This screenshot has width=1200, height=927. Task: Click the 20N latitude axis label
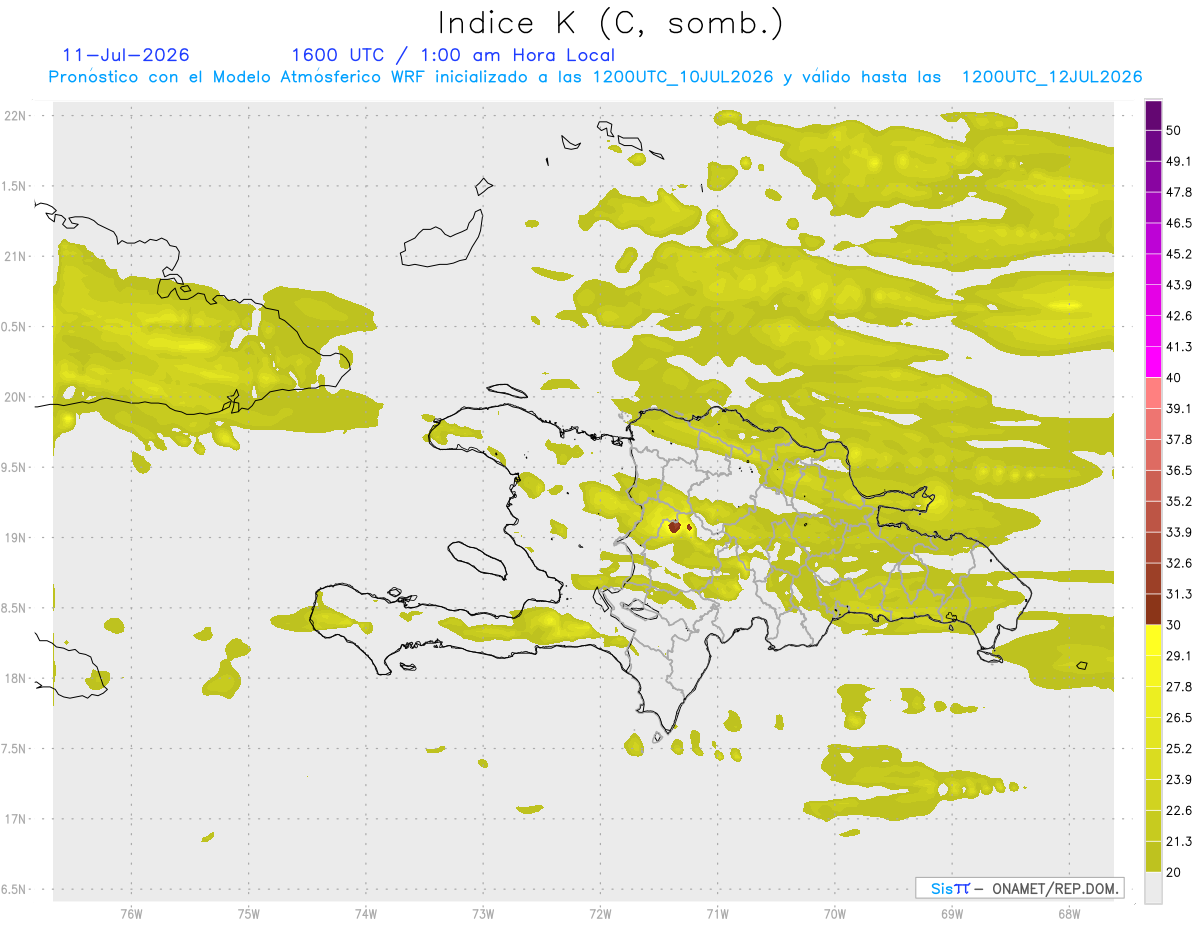point(16,397)
